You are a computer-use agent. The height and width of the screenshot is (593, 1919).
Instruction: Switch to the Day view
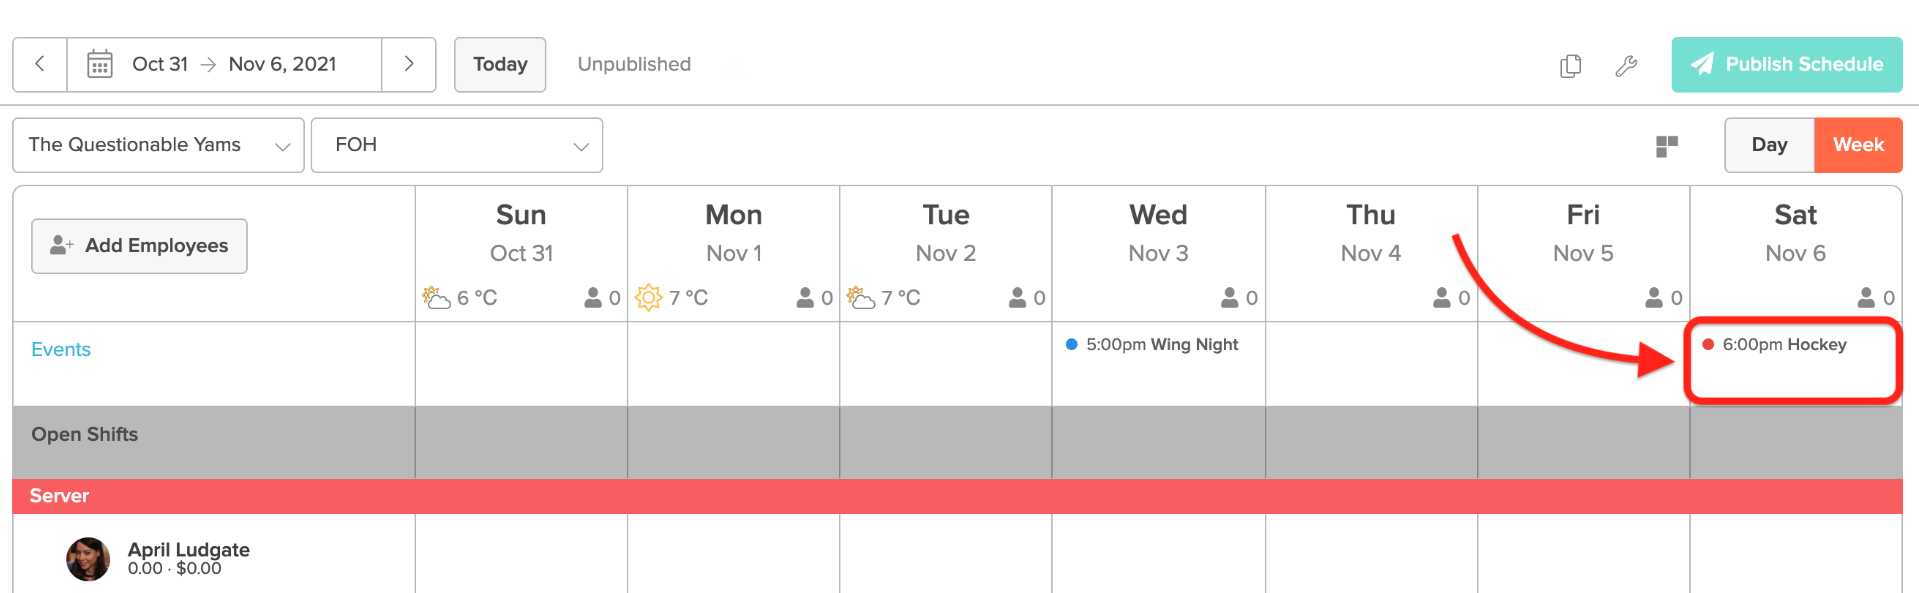tap(1768, 144)
